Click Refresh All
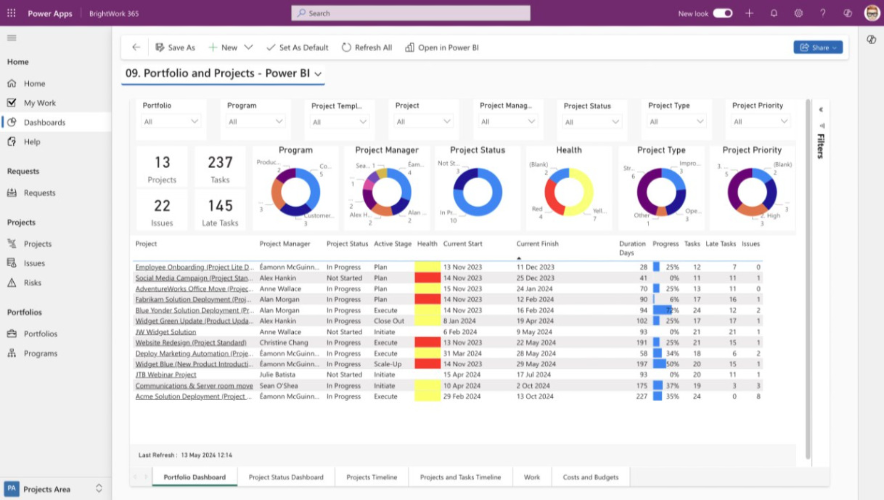Image resolution: width=884 pixels, height=500 pixels. [367, 47]
